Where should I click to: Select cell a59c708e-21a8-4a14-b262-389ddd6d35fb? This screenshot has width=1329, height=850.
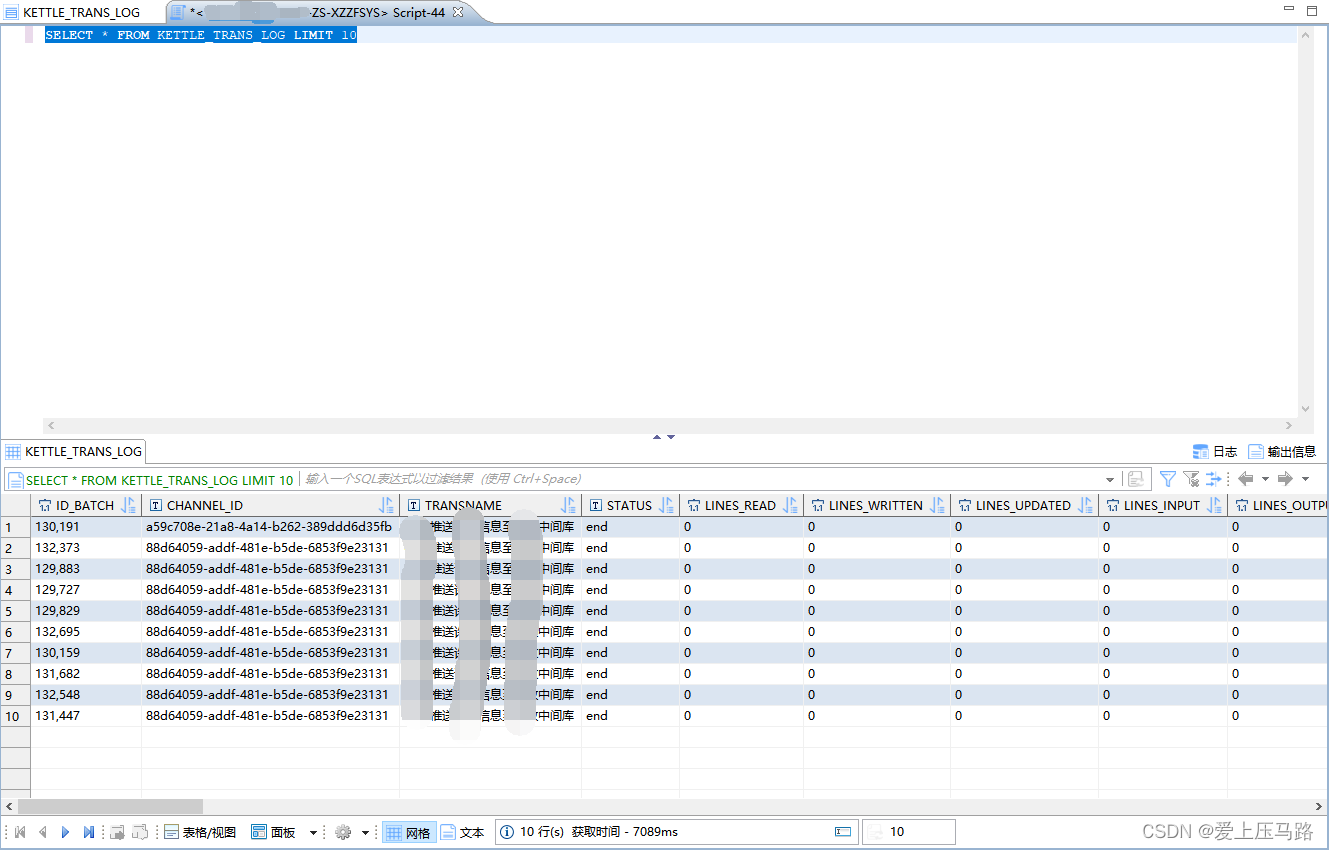[x=270, y=527]
